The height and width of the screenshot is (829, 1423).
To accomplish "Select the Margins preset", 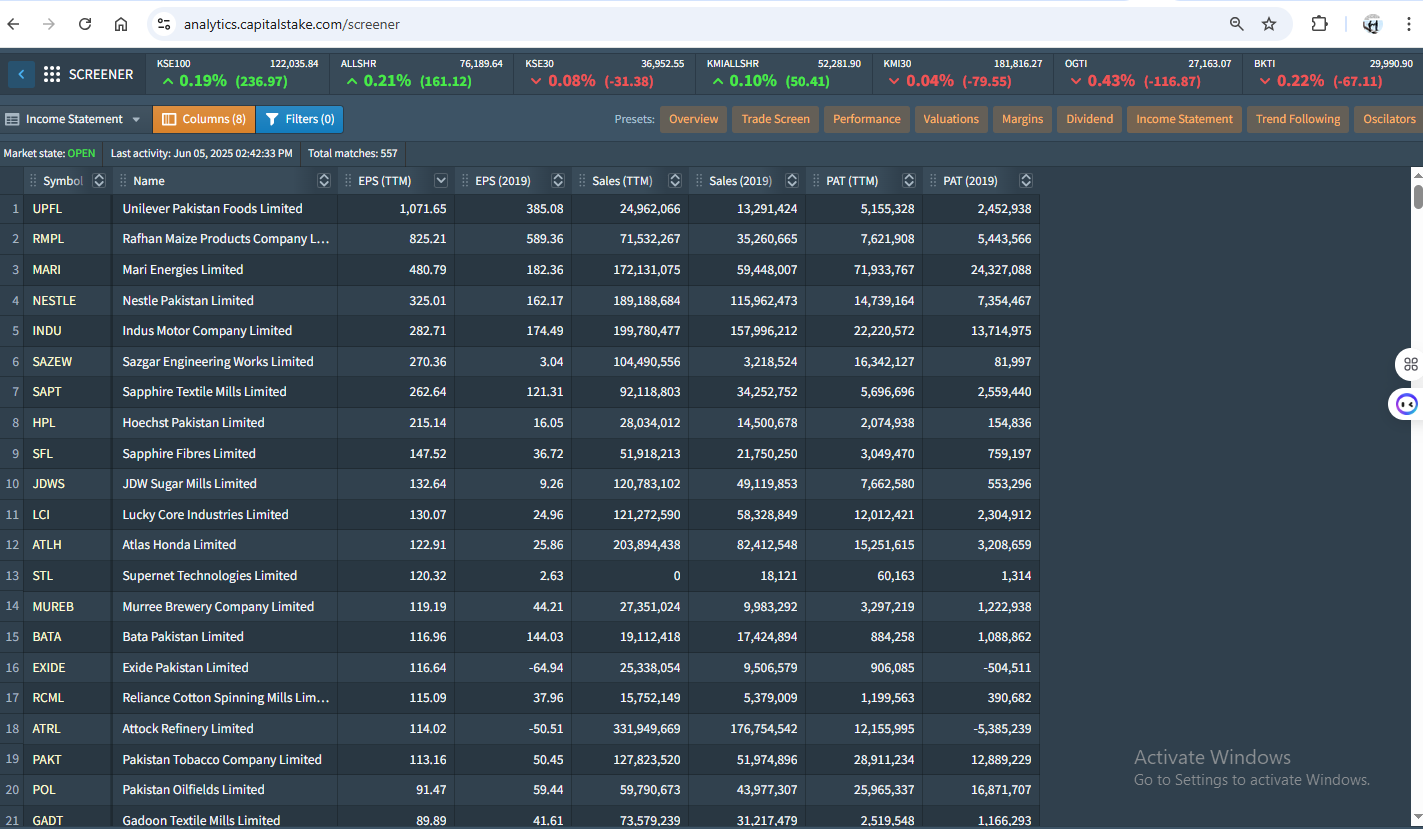I will [1022, 119].
